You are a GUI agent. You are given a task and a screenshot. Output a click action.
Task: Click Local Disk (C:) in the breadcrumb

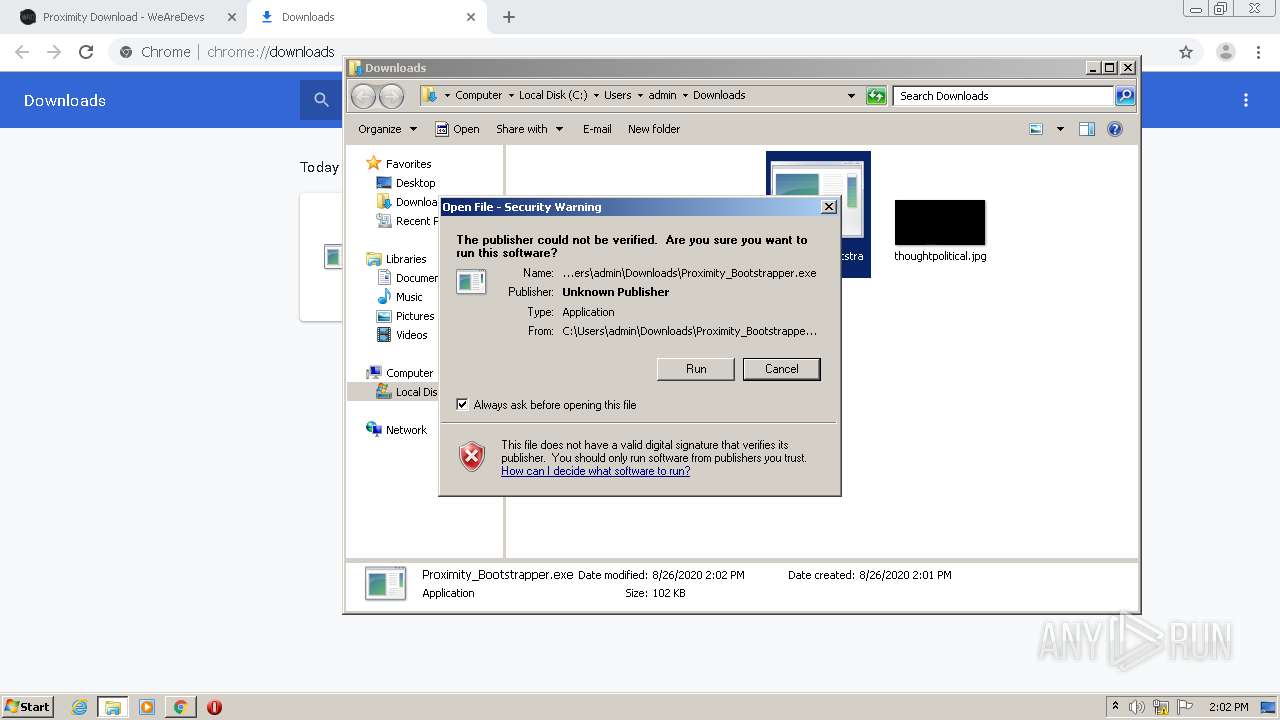click(x=553, y=96)
